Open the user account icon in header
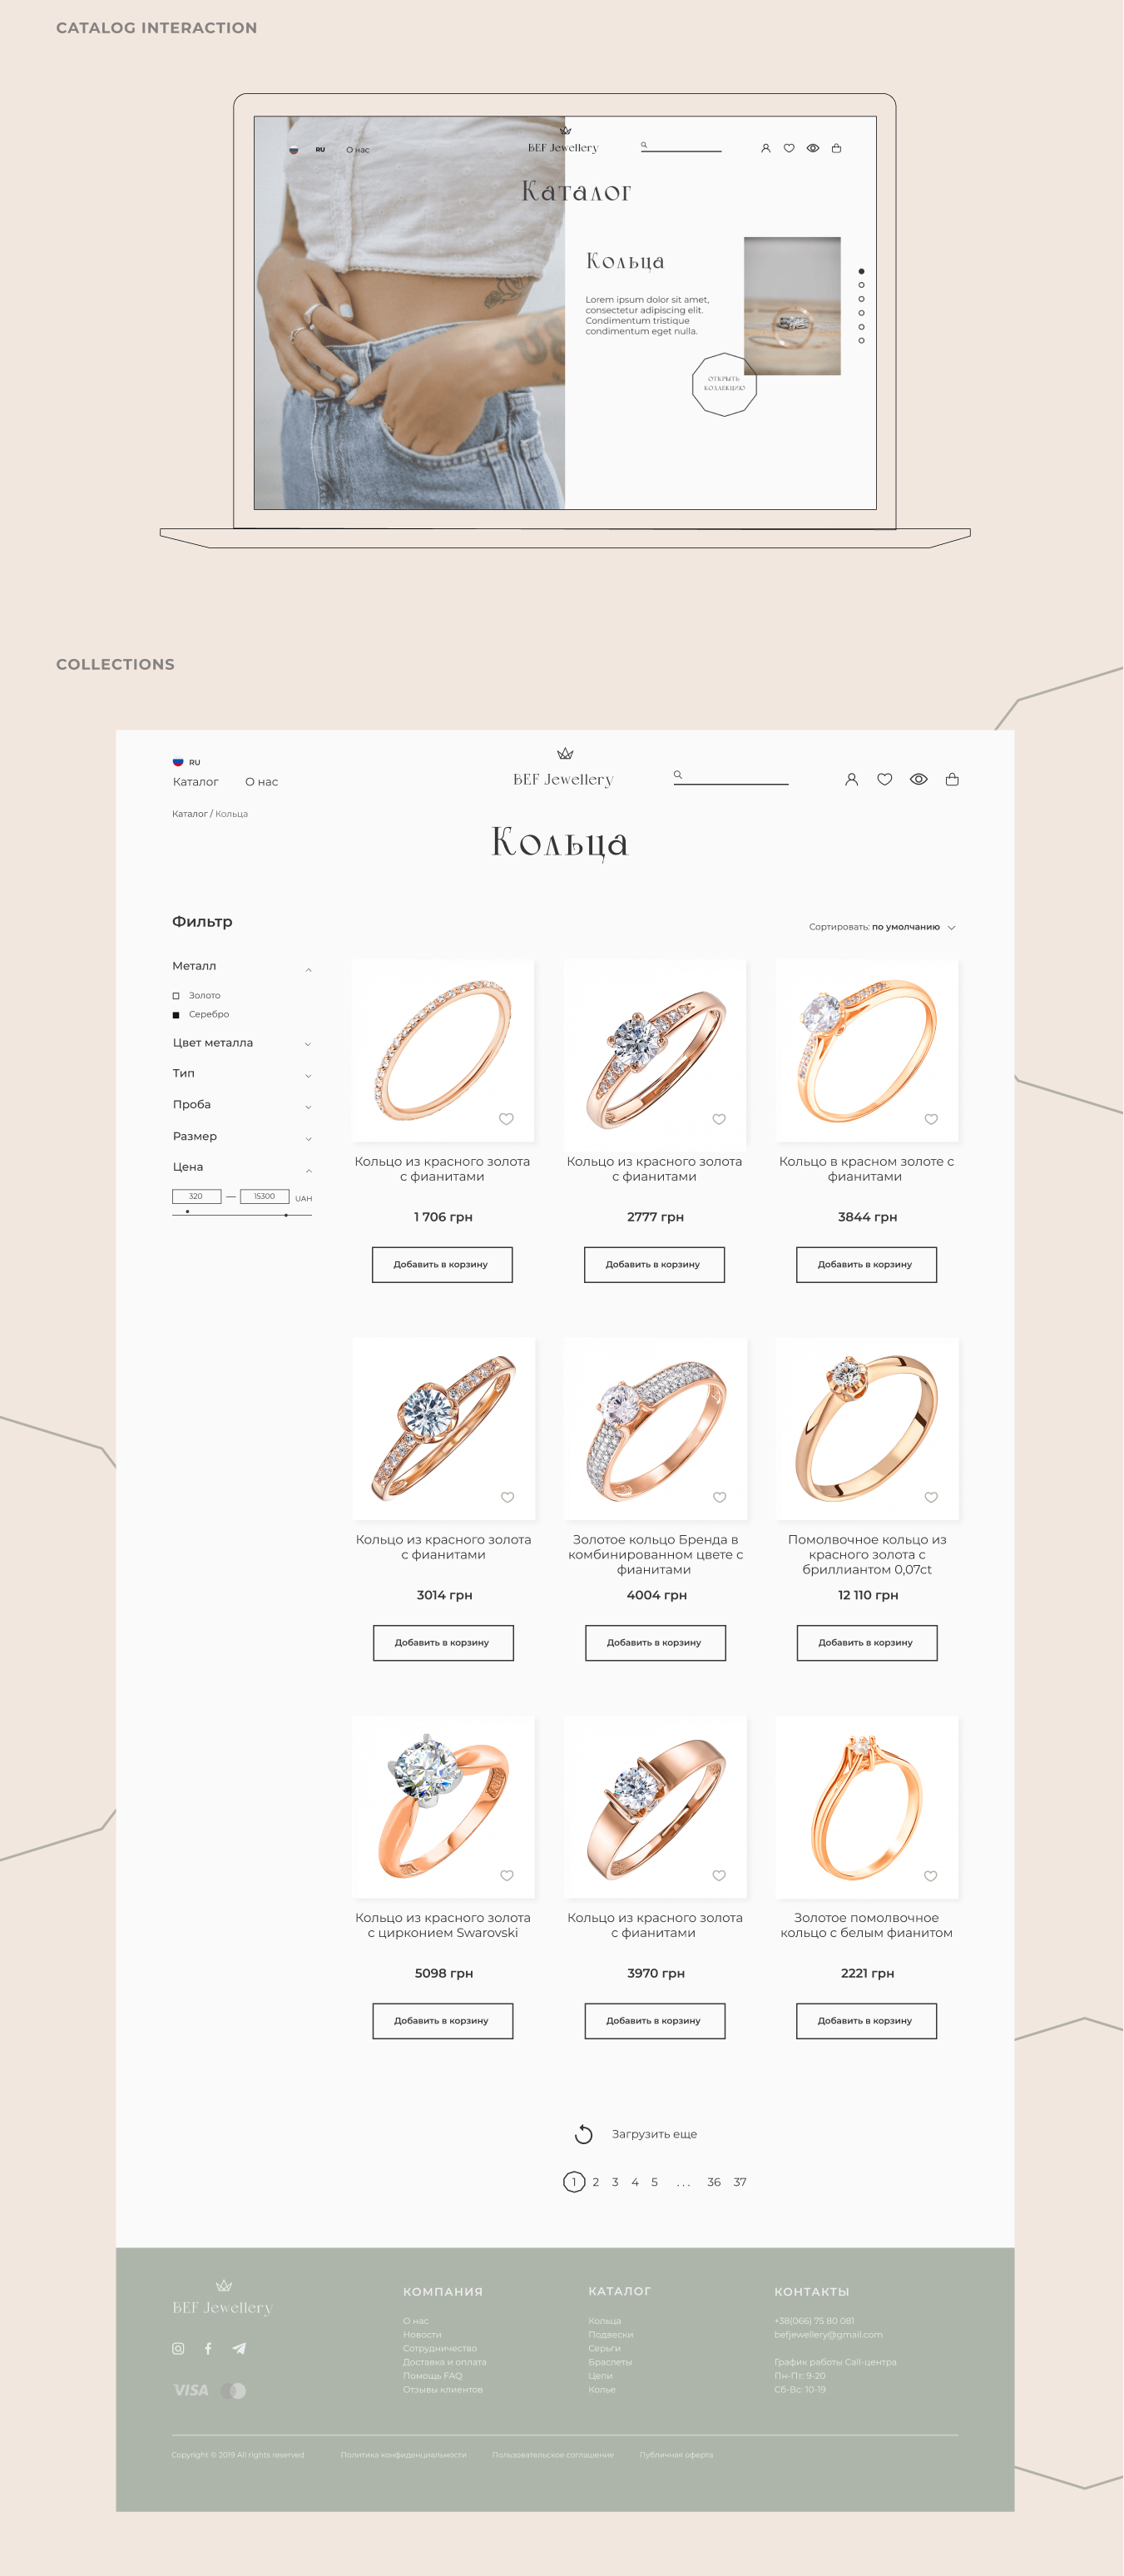 click(852, 779)
